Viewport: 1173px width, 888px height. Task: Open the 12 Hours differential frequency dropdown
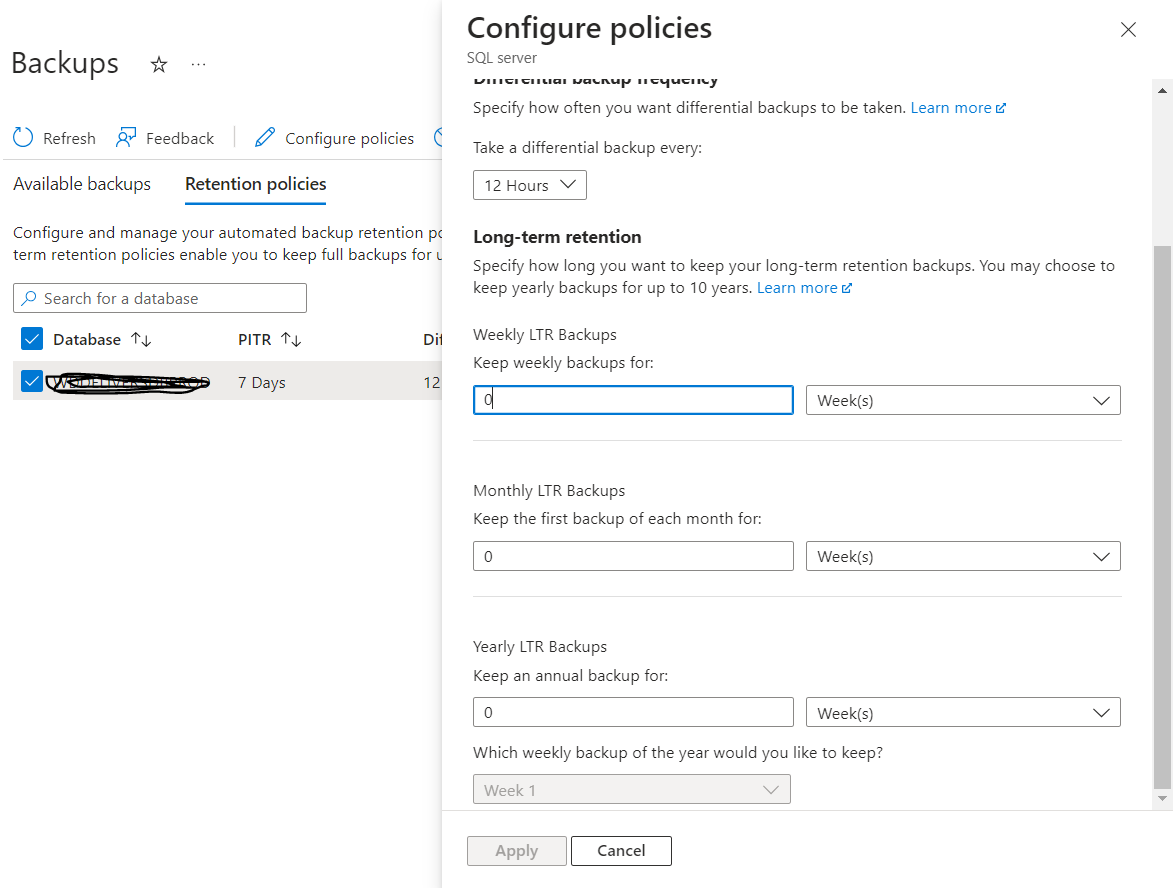pos(529,185)
